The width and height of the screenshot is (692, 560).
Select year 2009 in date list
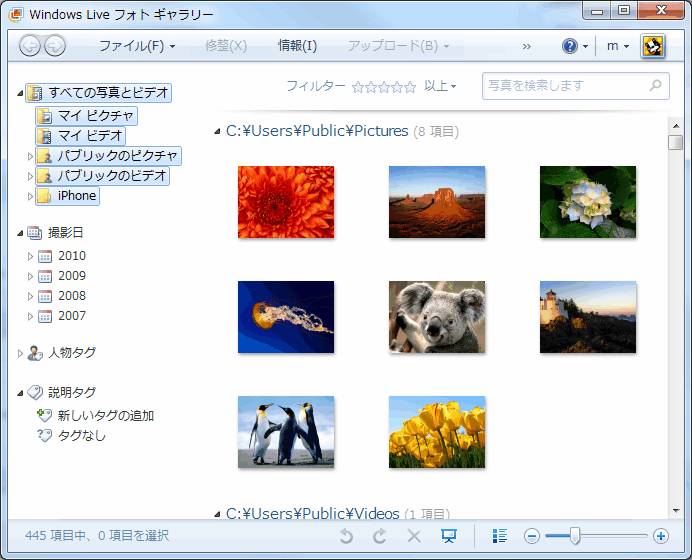point(71,276)
